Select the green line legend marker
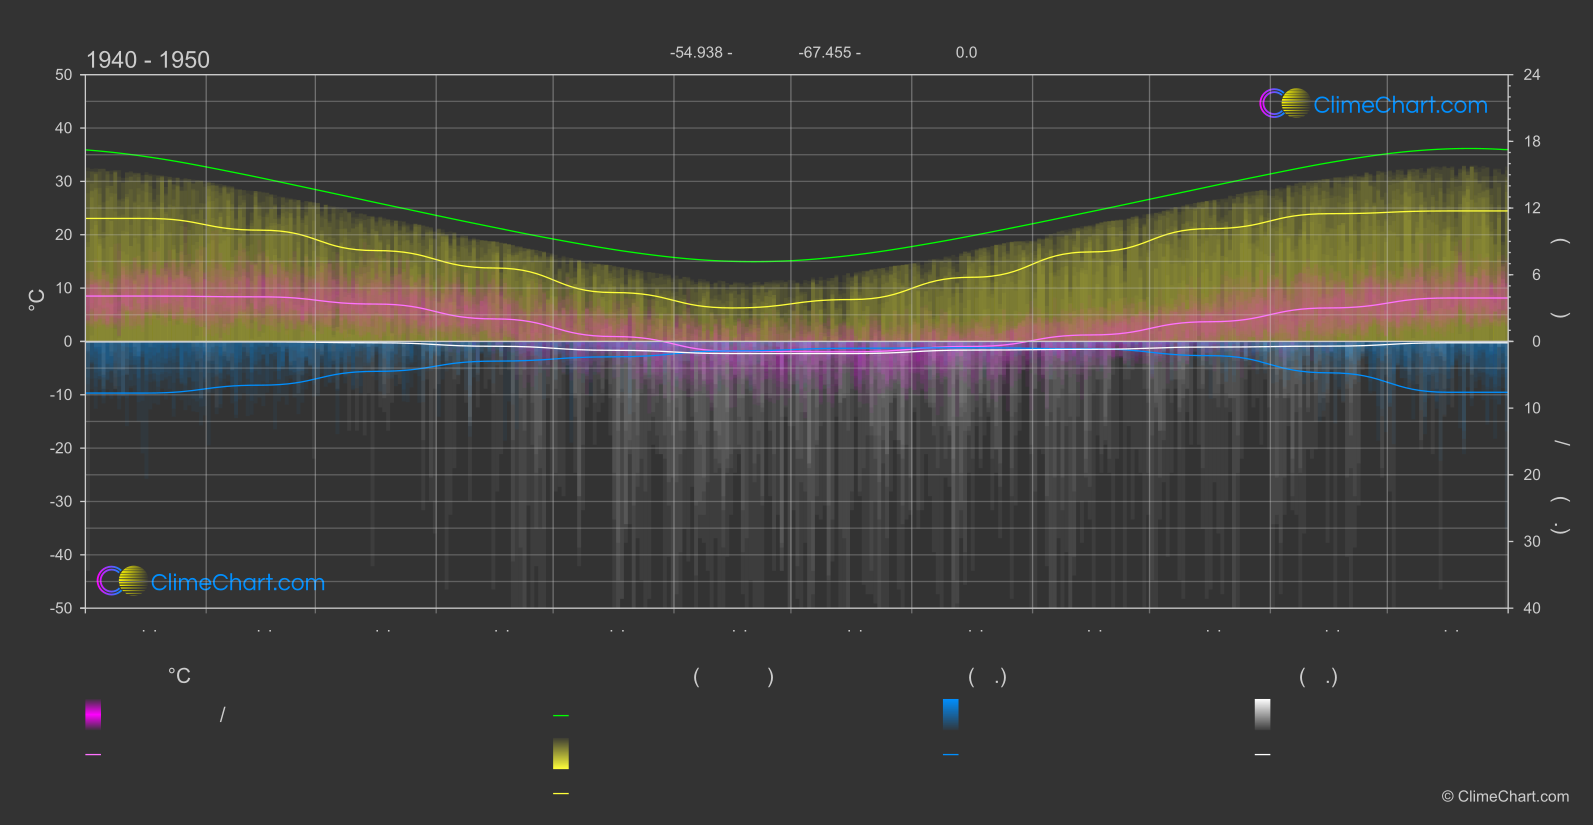Screen dimensions: 1593x825 pos(561,716)
